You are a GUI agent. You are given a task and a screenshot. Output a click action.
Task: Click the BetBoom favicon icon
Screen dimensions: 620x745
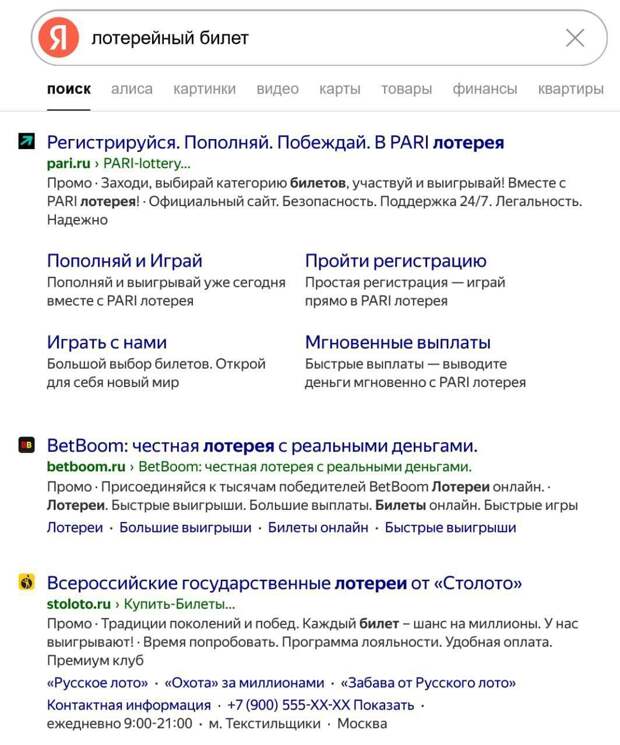[27, 445]
